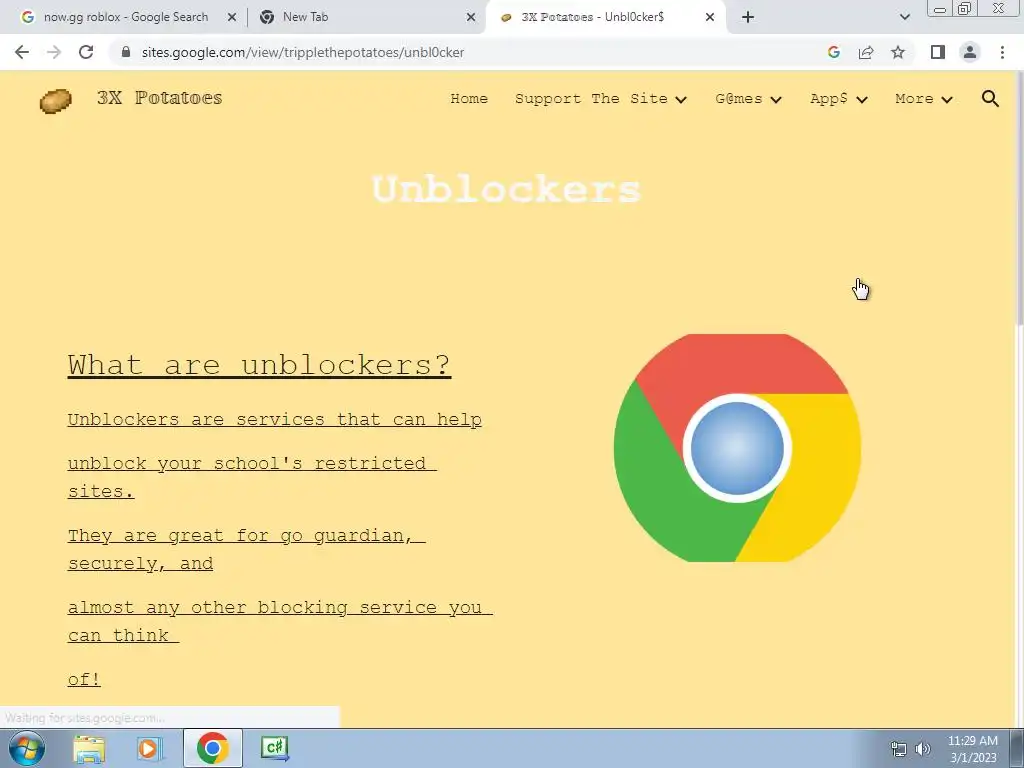Open a new tab with plus button
The height and width of the screenshot is (768, 1024).
[x=748, y=17]
